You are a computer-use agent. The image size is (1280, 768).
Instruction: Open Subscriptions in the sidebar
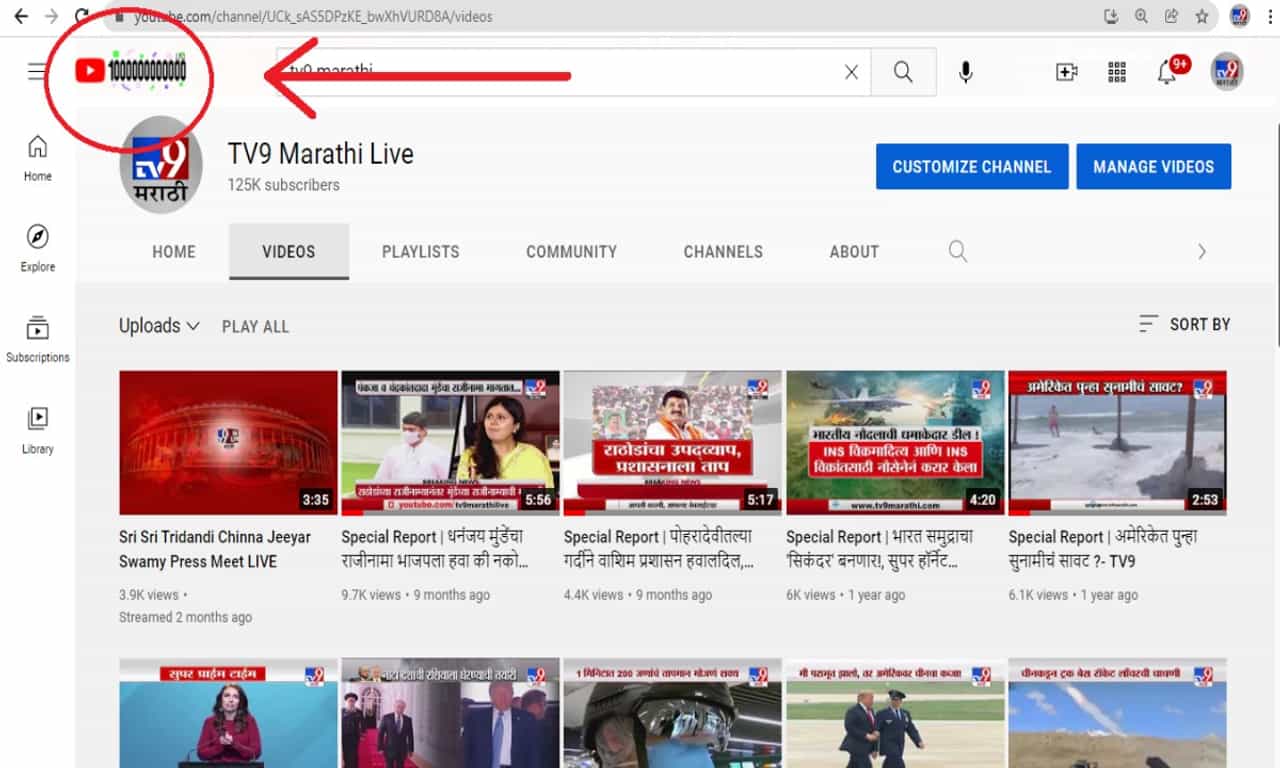pos(38,339)
